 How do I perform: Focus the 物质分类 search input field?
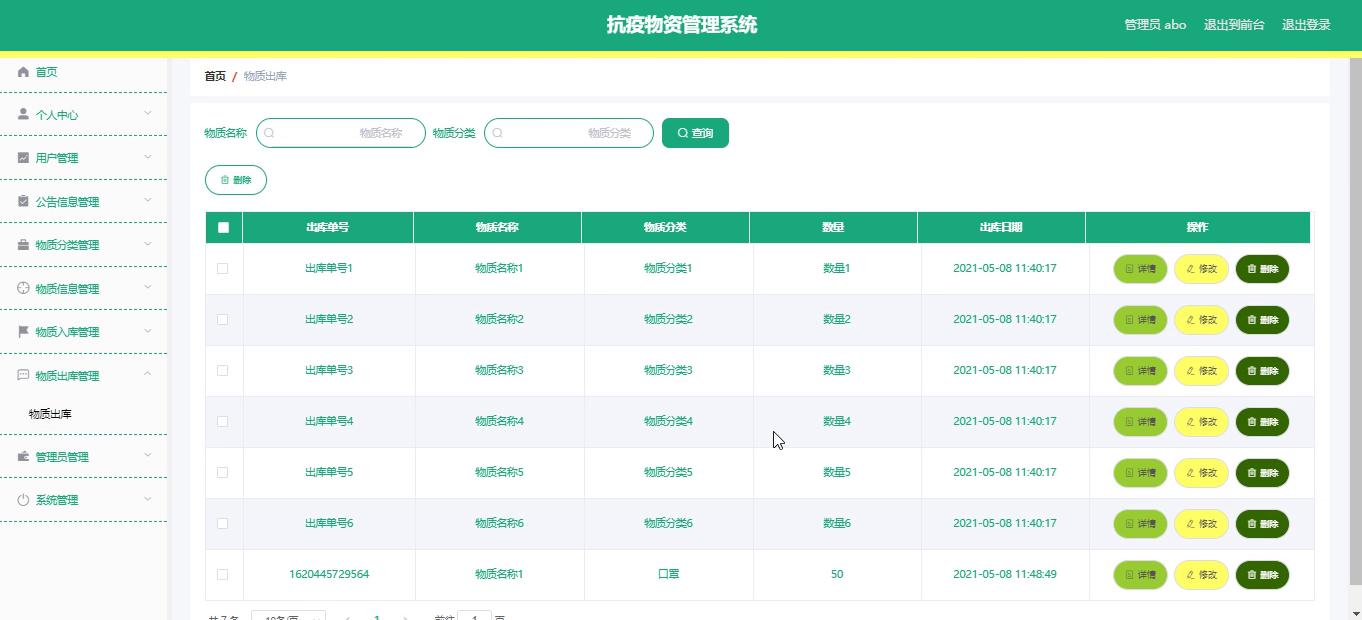coord(568,133)
